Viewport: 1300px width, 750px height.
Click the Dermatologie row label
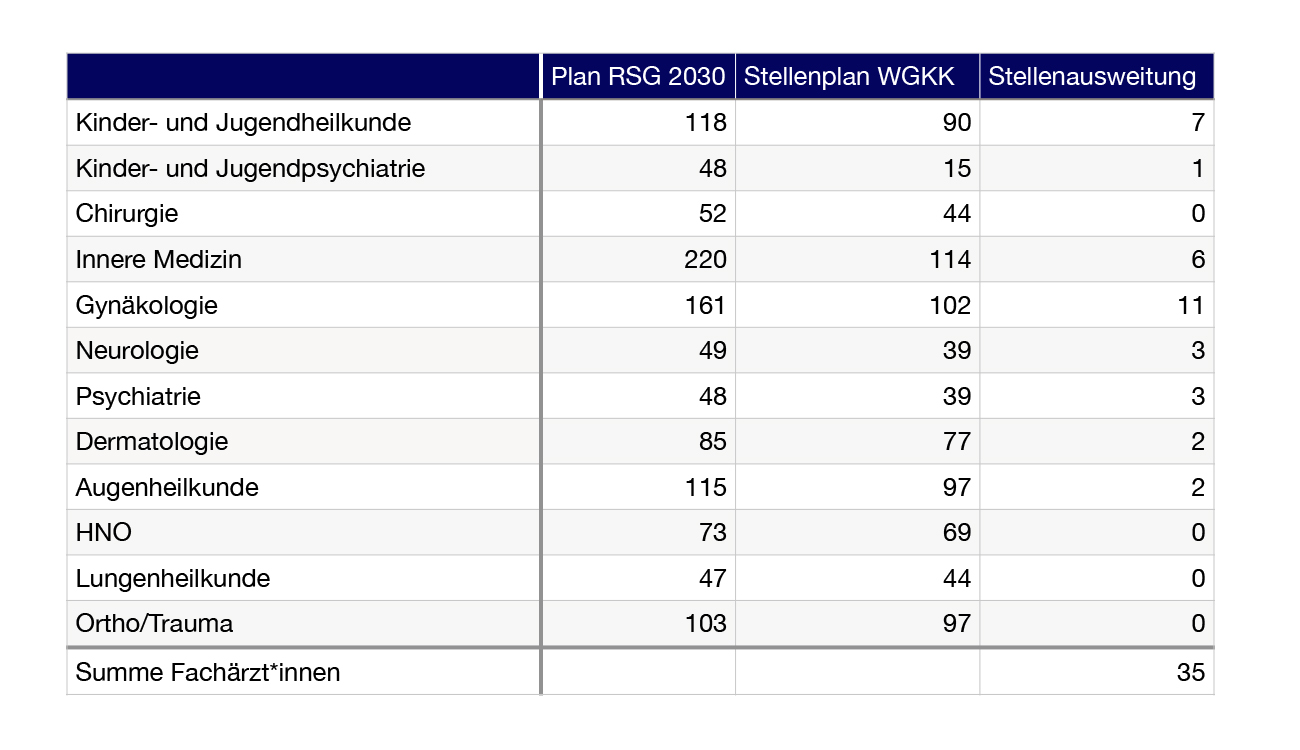pos(152,442)
